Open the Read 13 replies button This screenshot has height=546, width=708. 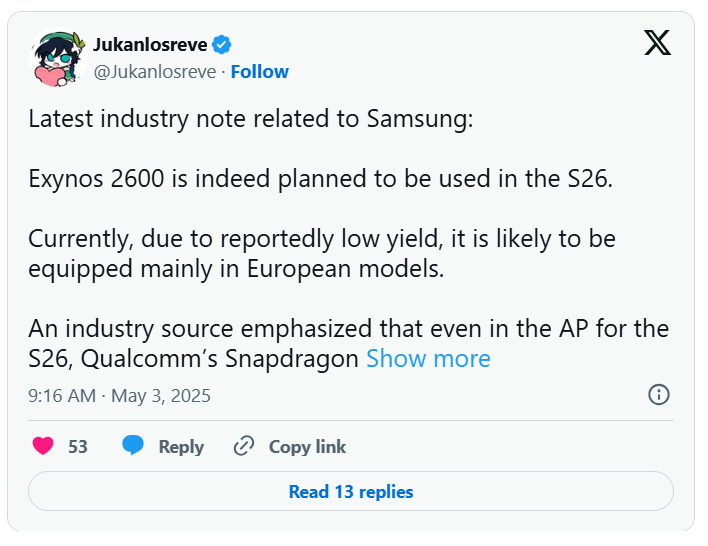pos(351,491)
